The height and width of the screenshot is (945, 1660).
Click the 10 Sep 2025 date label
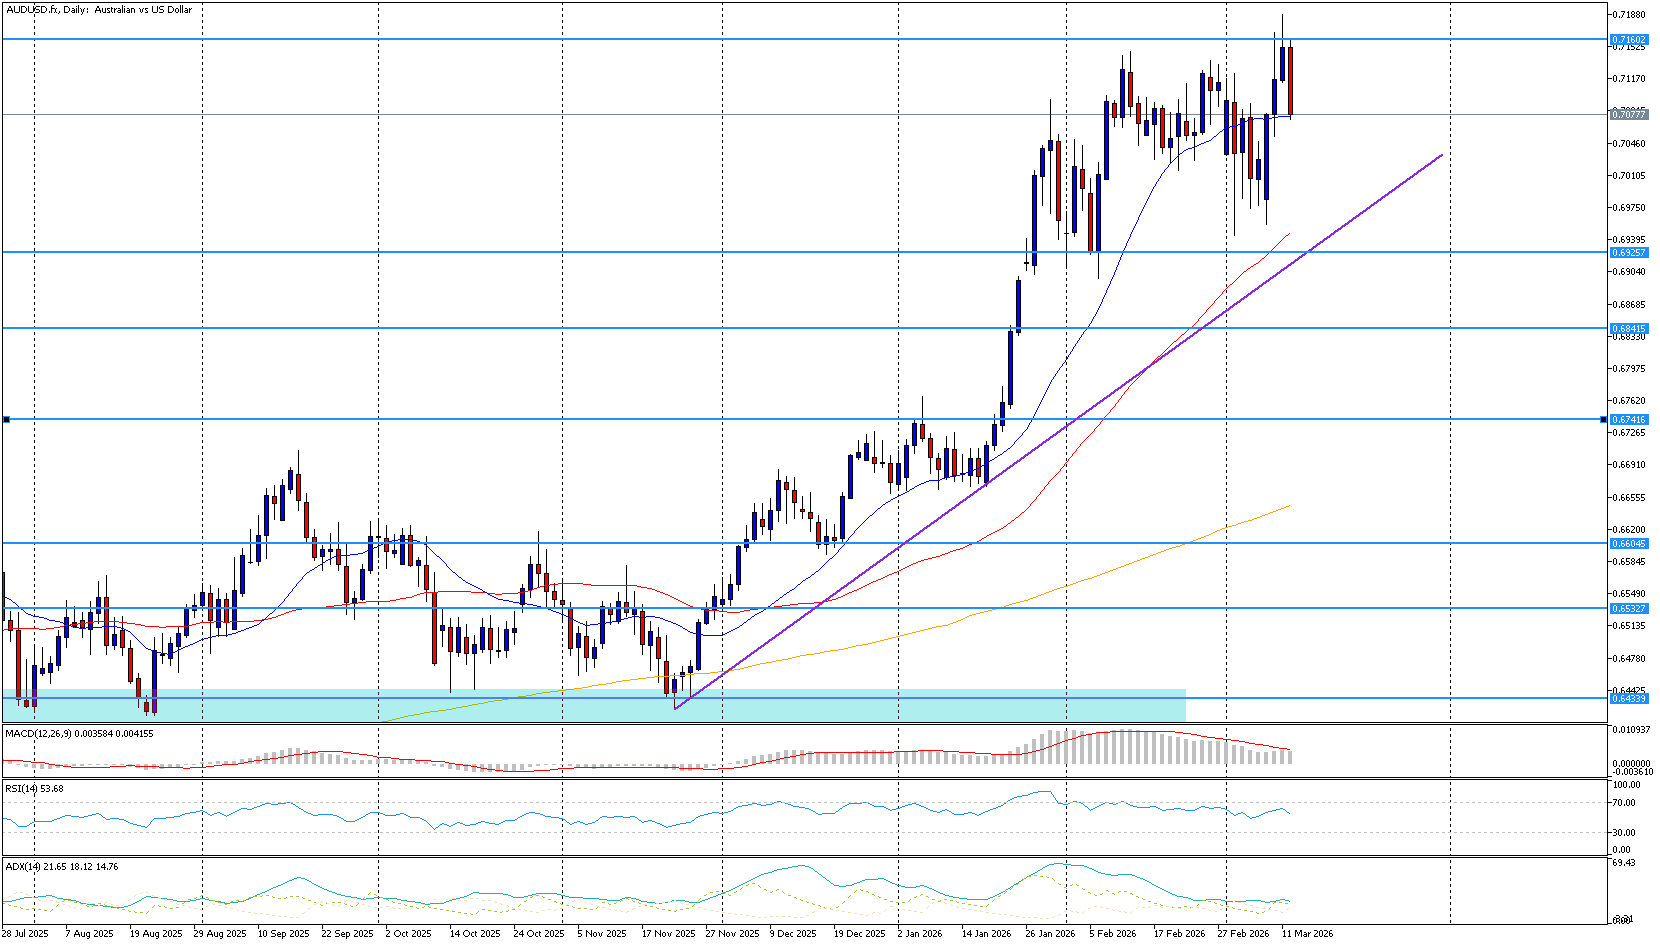coord(283,934)
